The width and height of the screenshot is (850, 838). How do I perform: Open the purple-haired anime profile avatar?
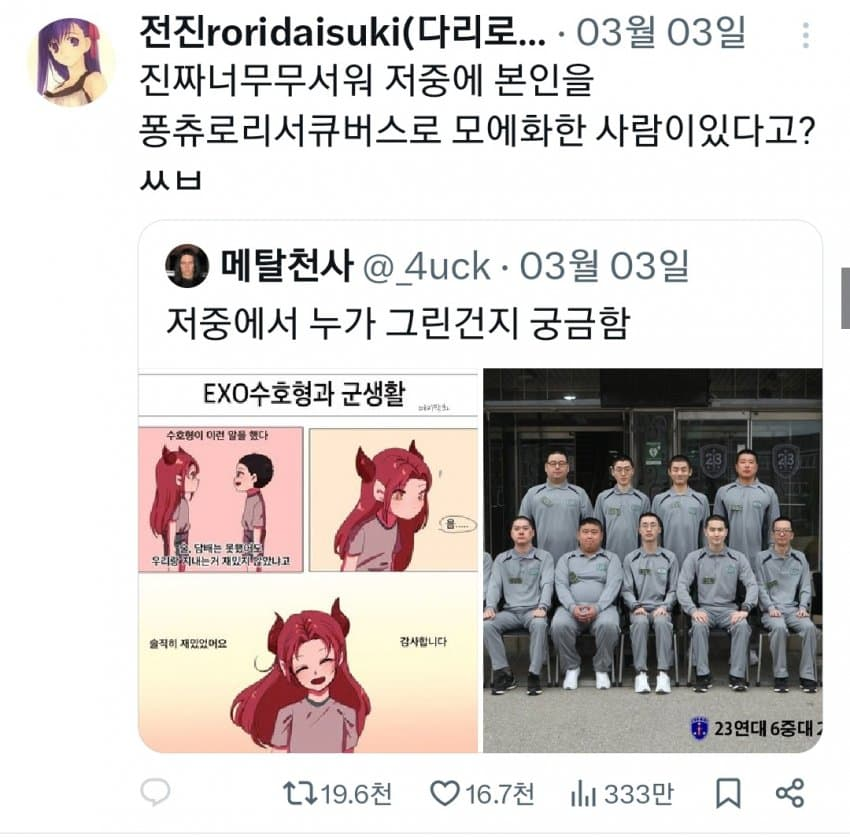69,61
